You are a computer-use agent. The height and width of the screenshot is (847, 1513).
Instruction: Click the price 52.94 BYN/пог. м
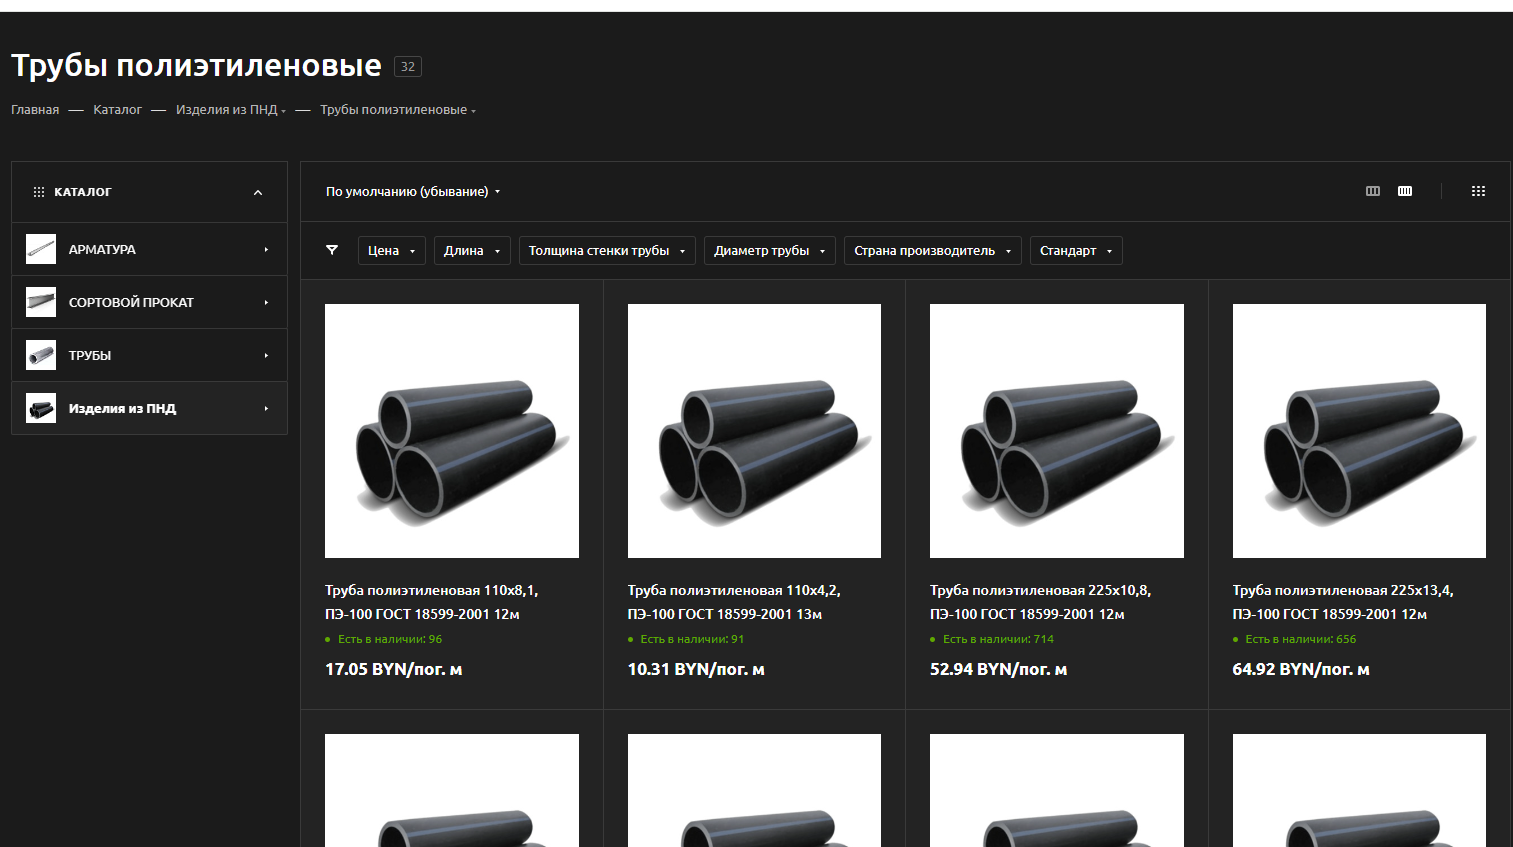(999, 669)
